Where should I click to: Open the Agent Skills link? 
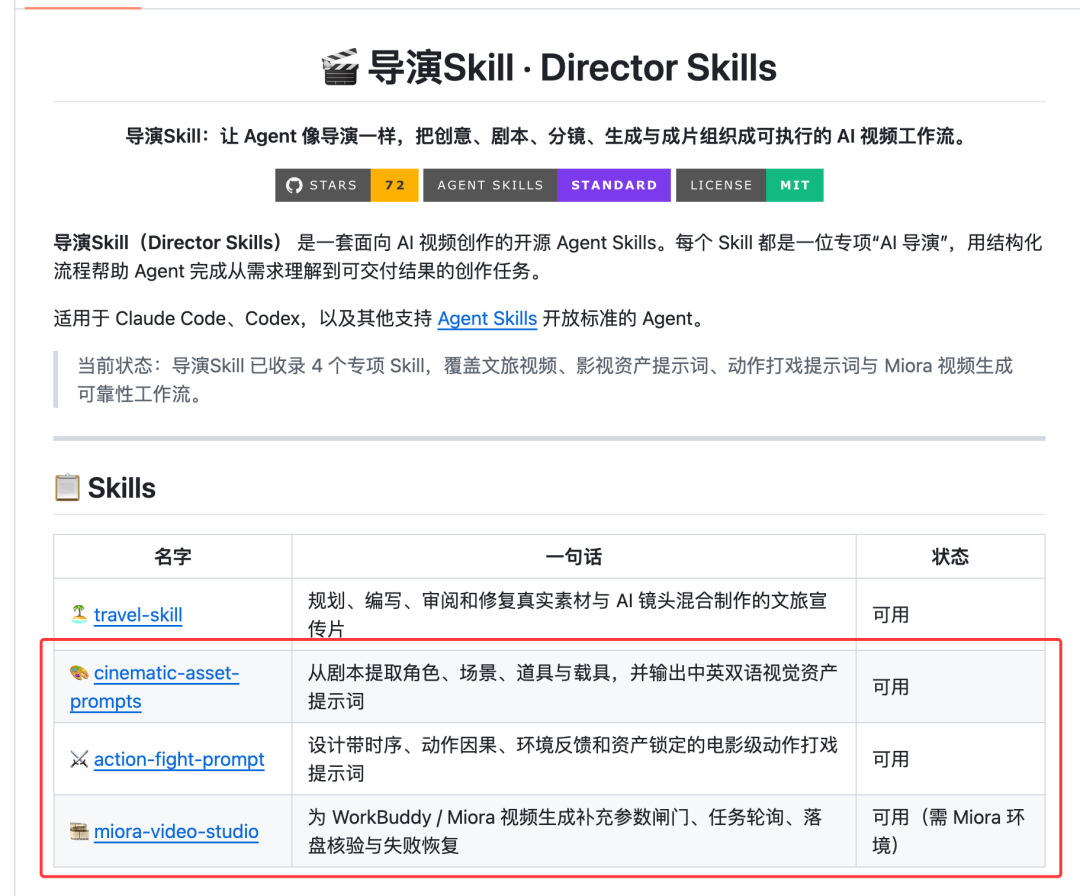[487, 318]
